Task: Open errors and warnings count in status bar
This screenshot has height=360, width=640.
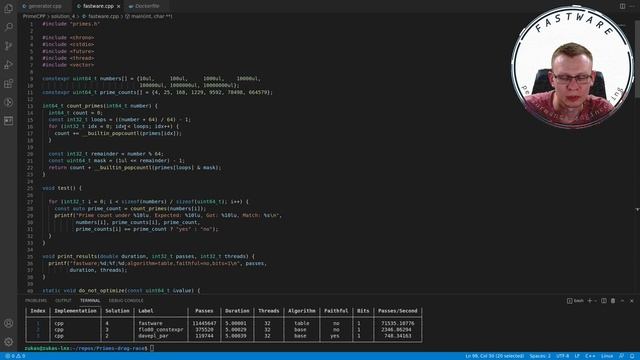Action: (16, 356)
